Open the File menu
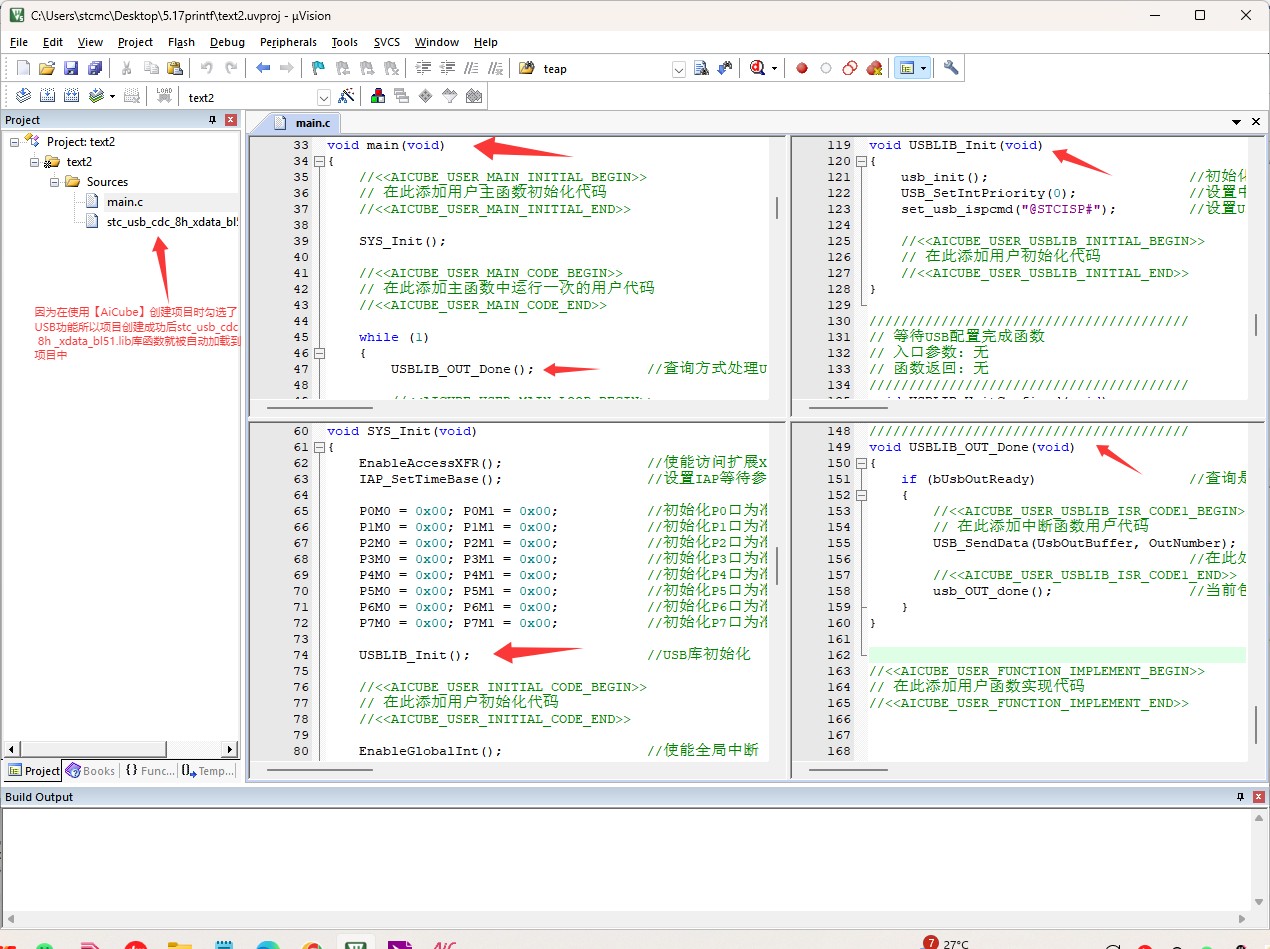Screen dimensions: 1270x949 point(19,42)
